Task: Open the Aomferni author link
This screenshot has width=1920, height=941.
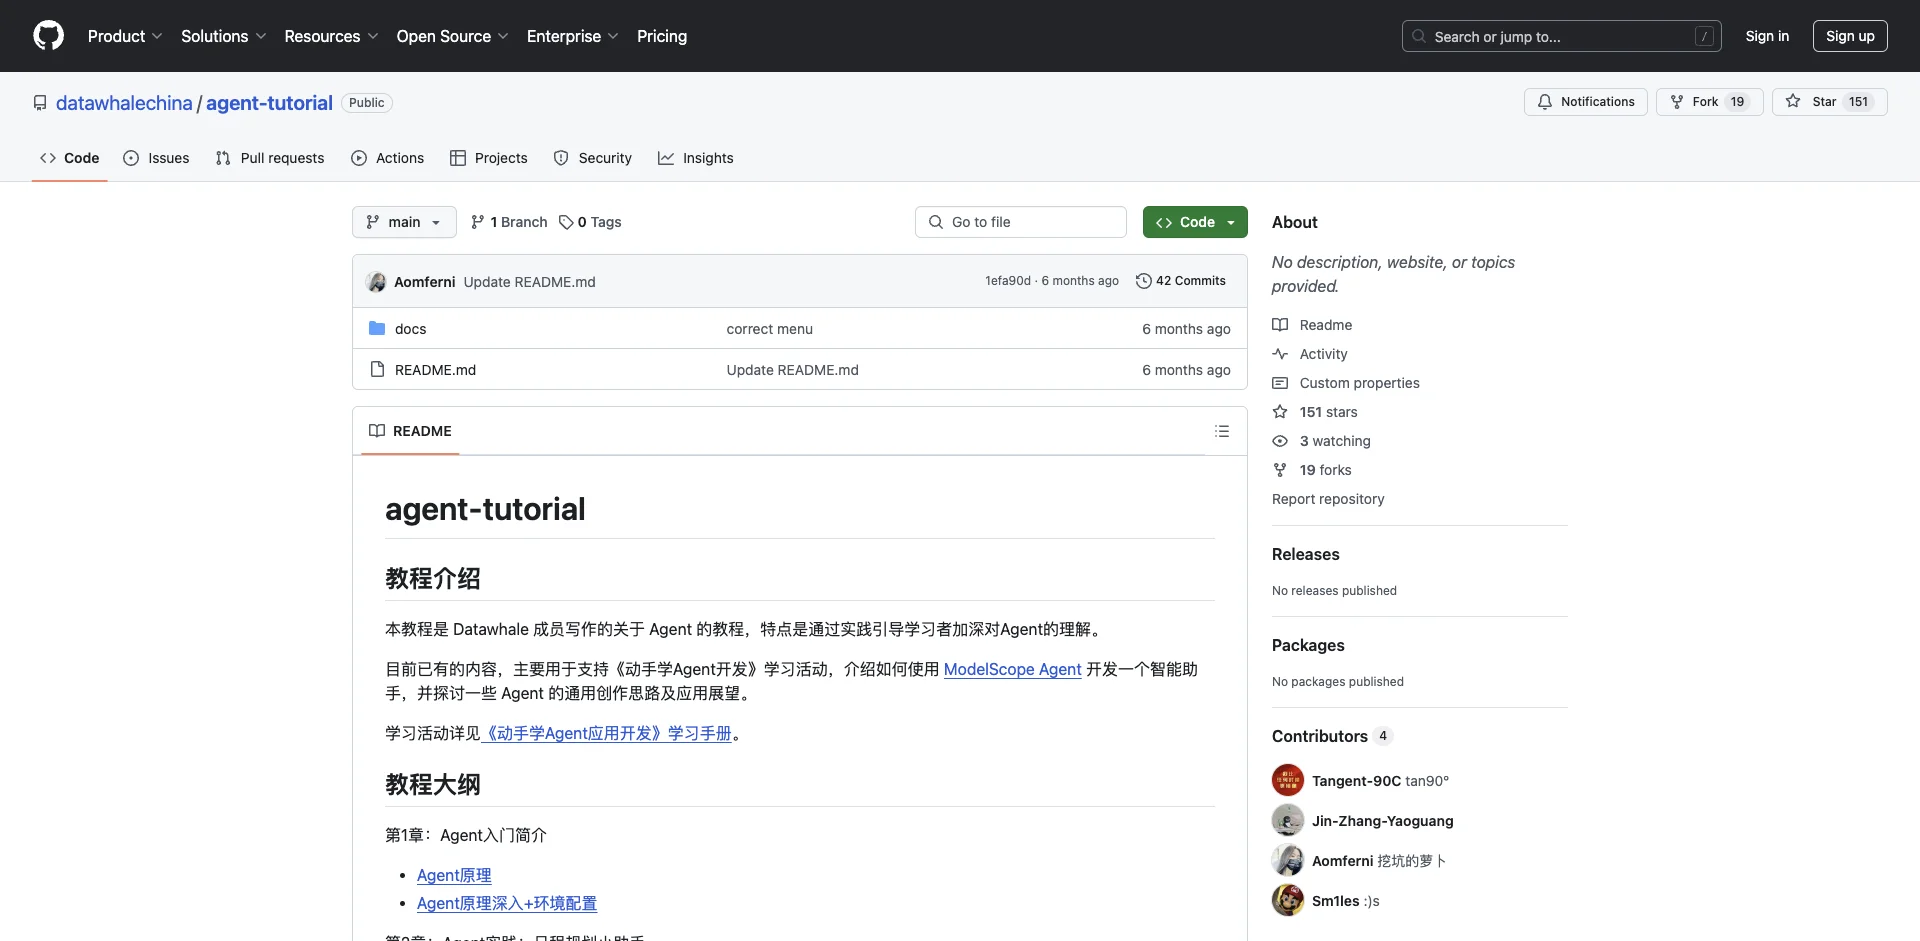Action: 424,282
